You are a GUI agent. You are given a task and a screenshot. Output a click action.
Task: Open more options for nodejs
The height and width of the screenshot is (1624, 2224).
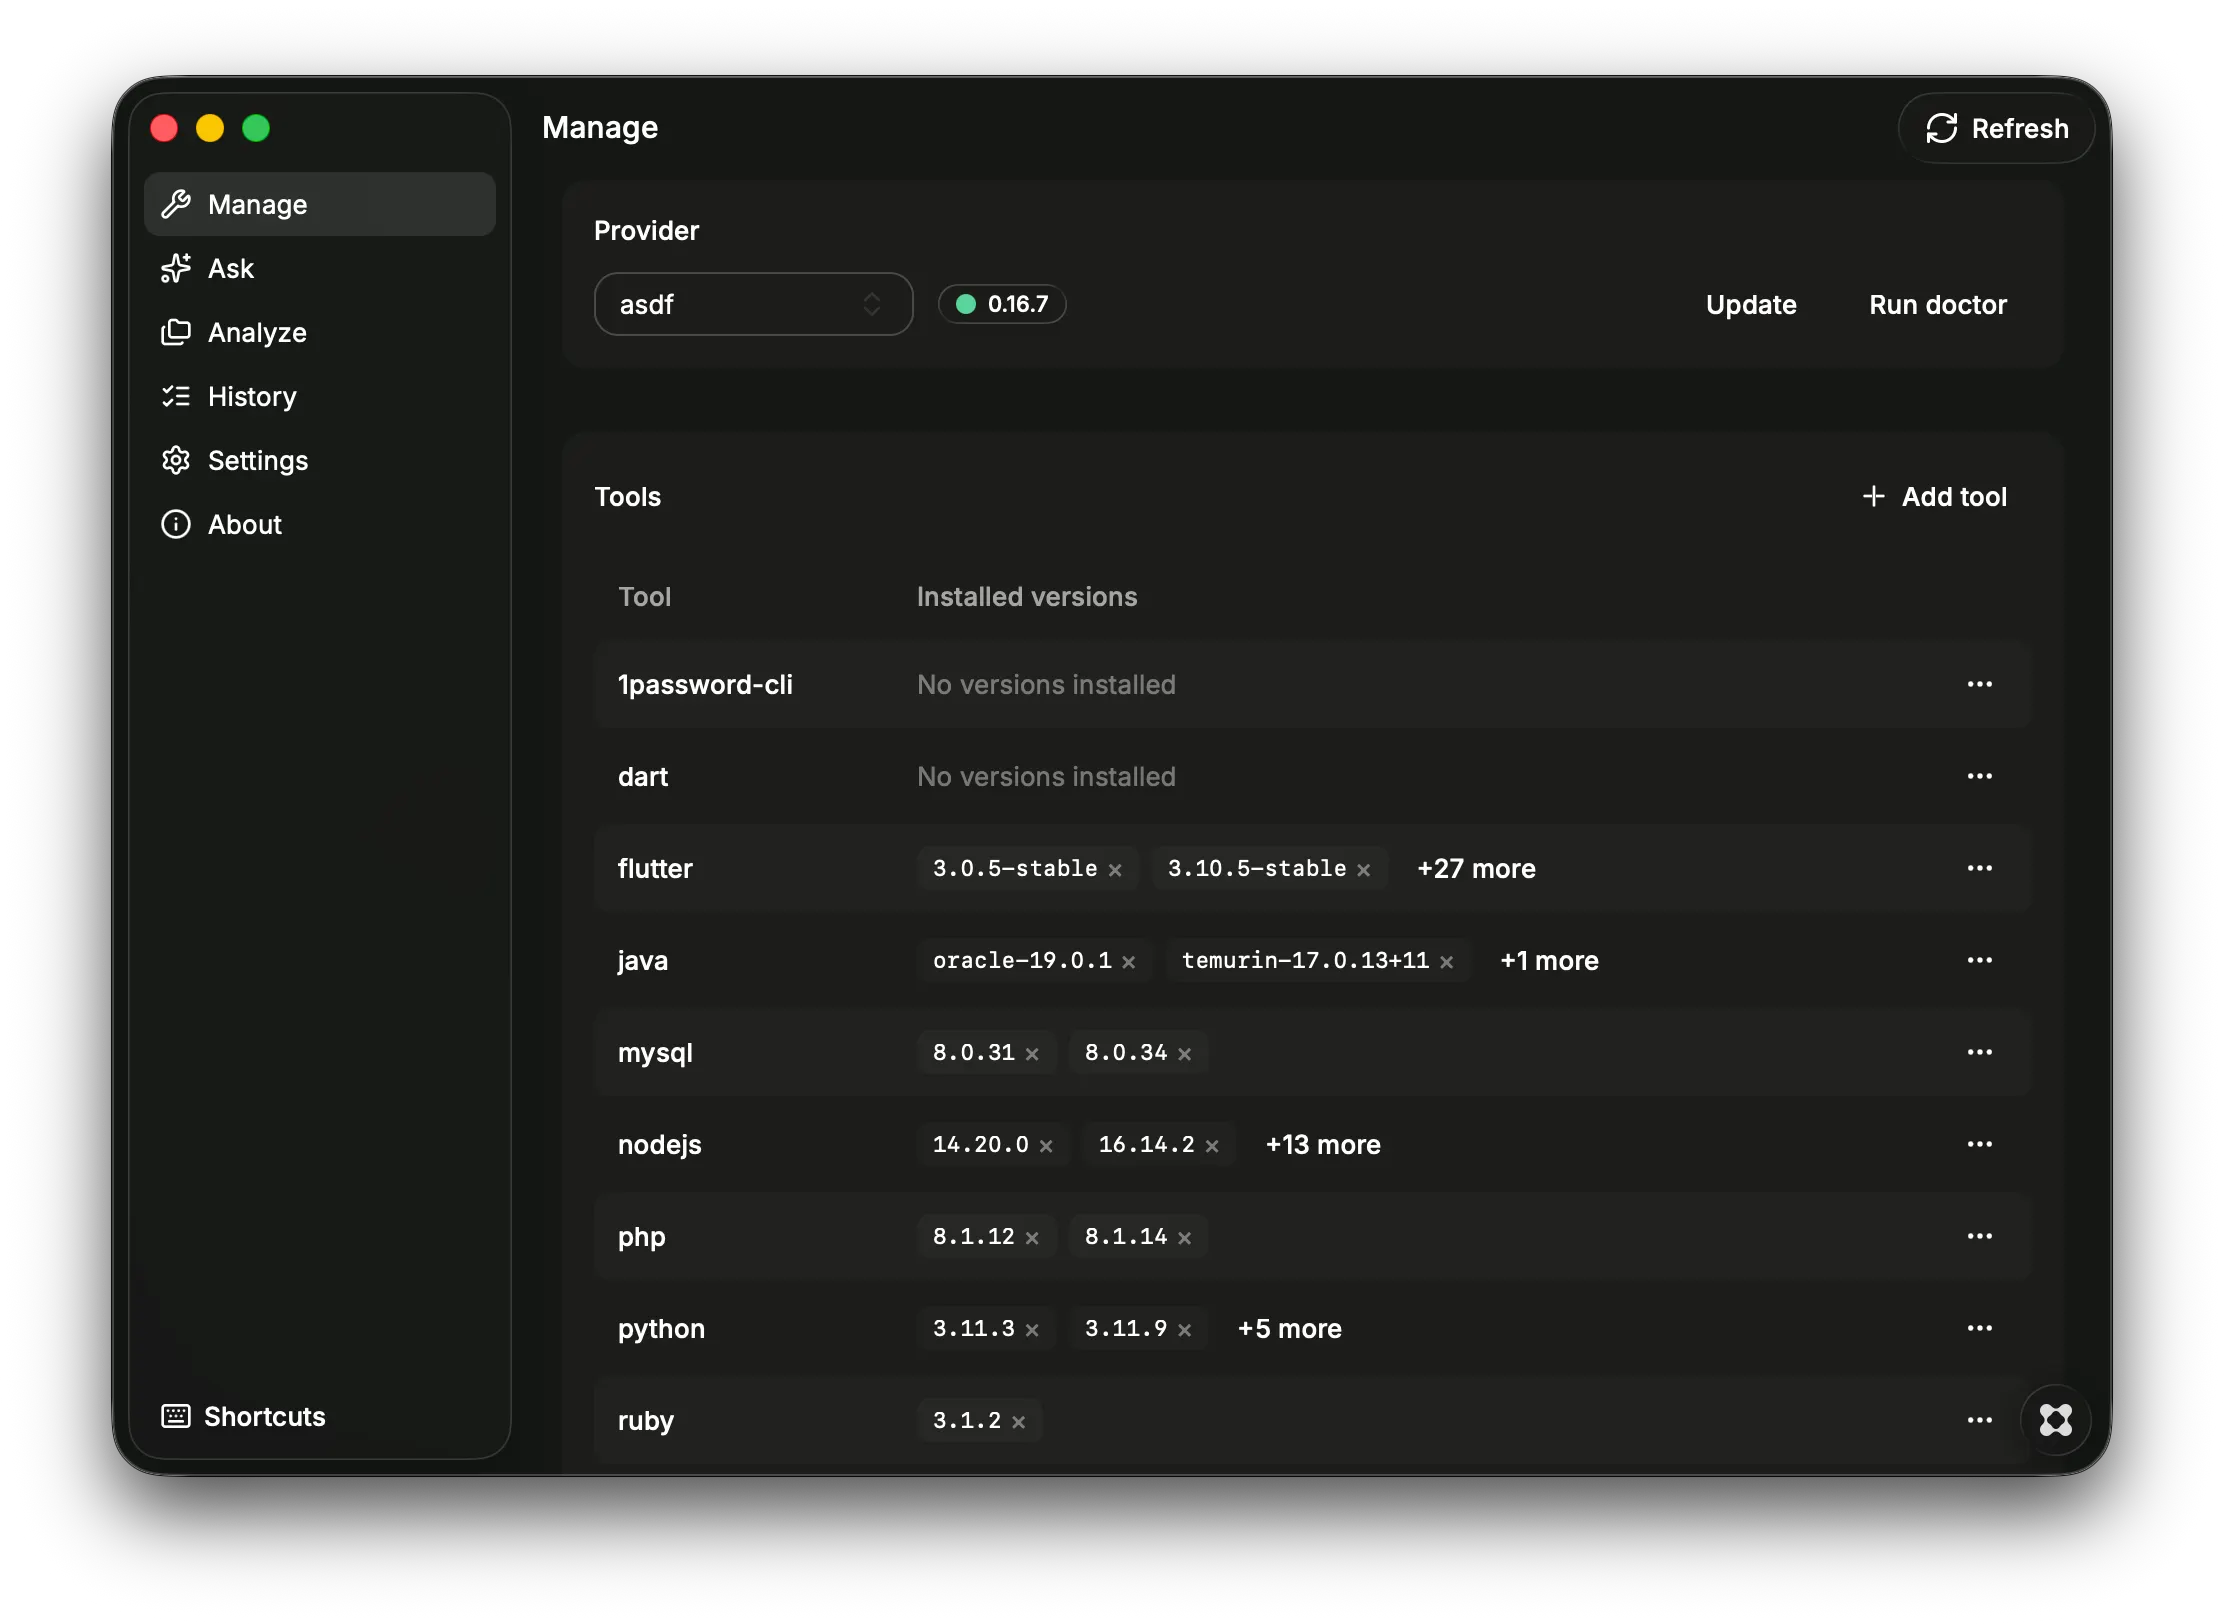click(1979, 1144)
